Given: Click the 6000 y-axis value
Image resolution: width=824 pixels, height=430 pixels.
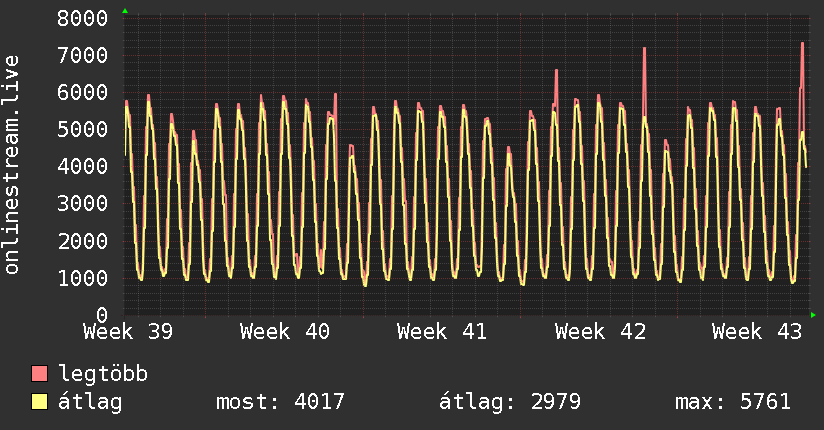Looking at the screenshot, I should (83, 93).
